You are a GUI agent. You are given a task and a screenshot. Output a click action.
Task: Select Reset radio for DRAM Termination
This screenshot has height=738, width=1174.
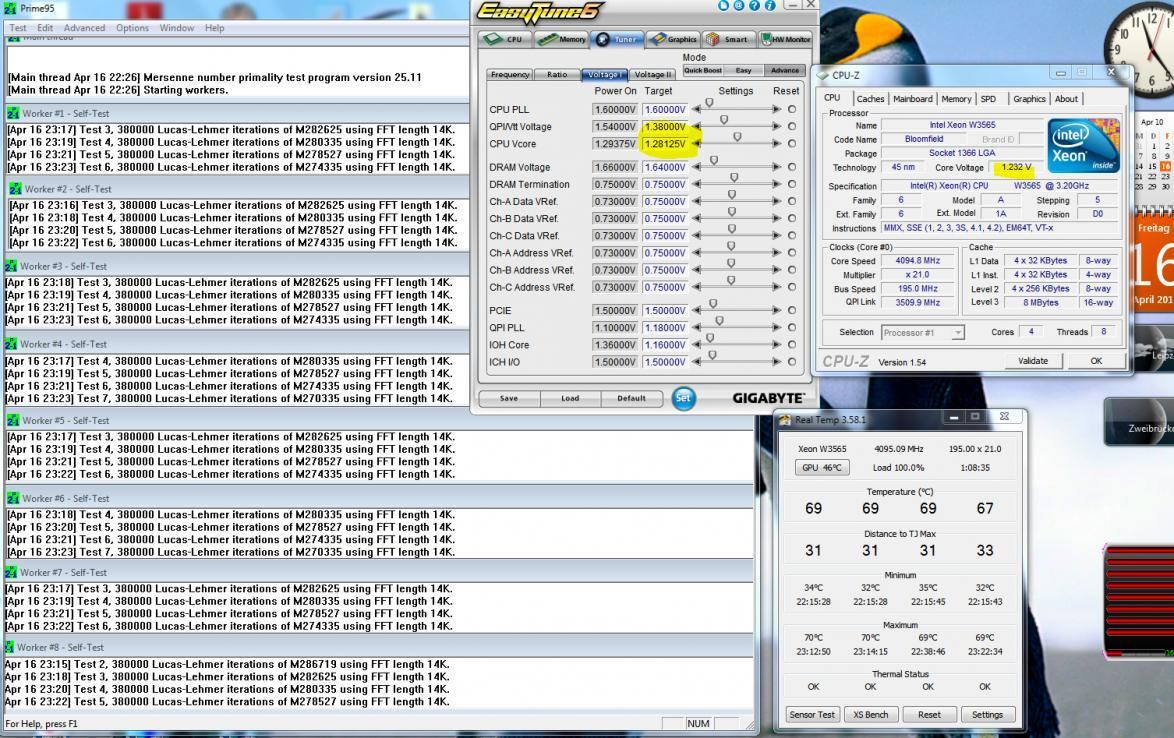point(792,184)
